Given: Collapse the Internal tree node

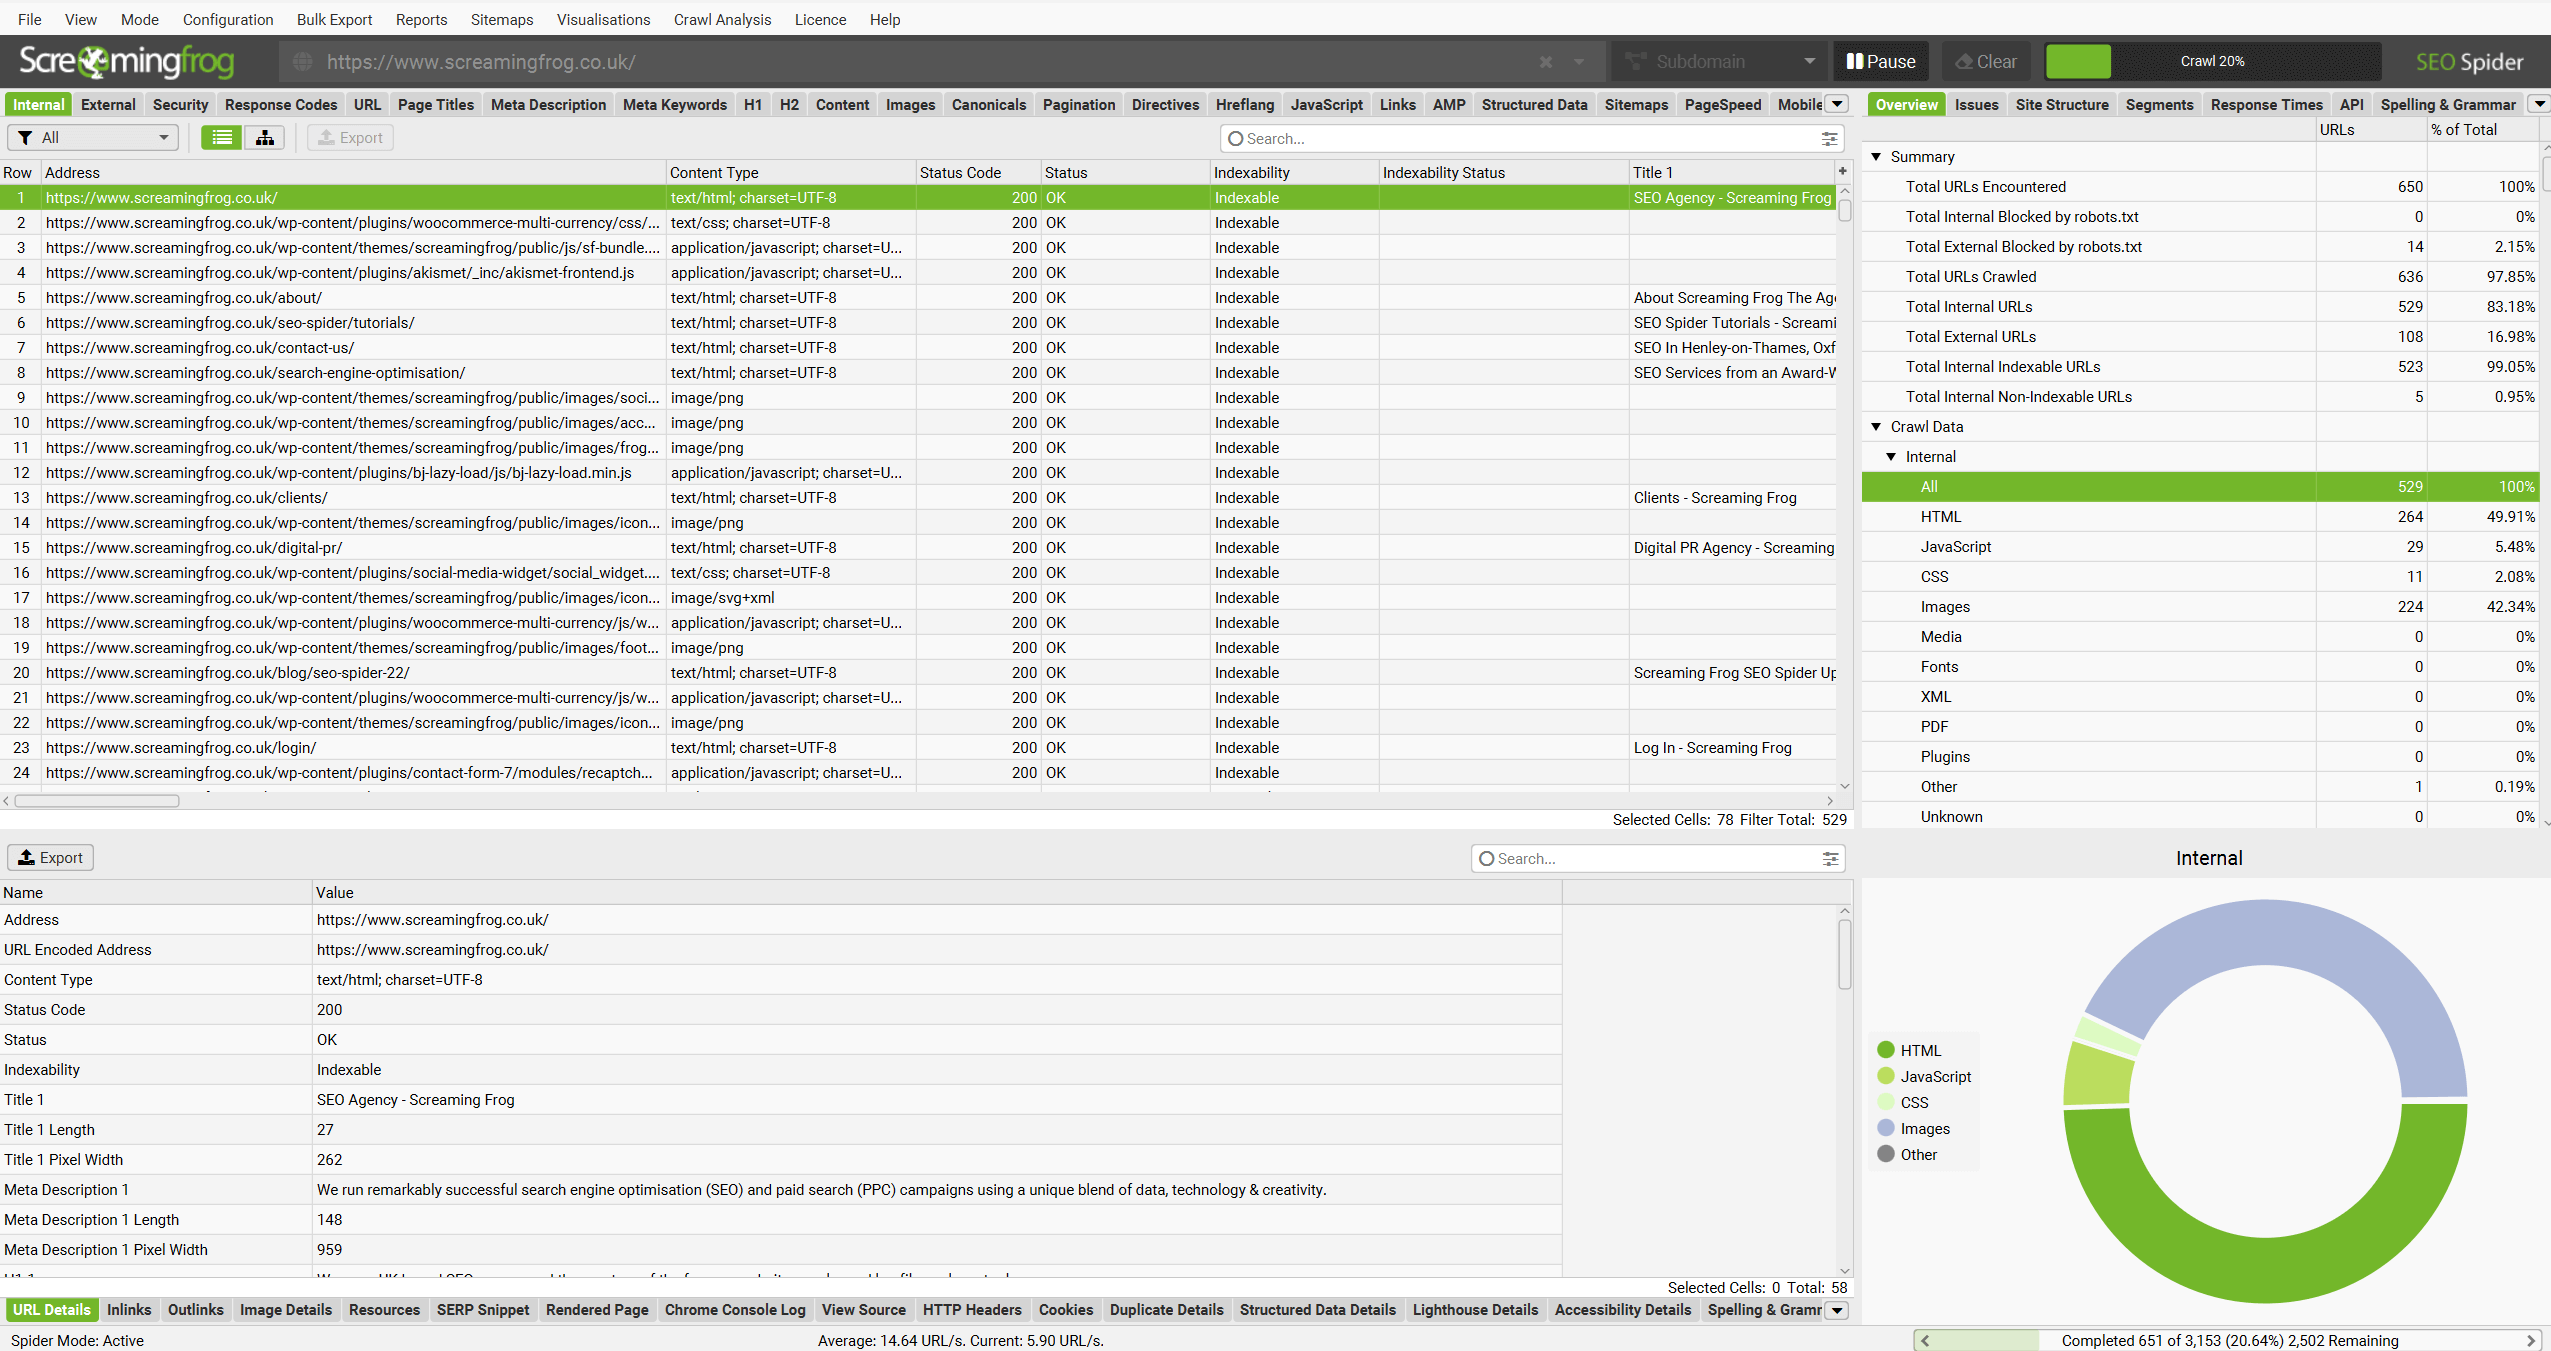Looking at the screenshot, I should (1891, 457).
